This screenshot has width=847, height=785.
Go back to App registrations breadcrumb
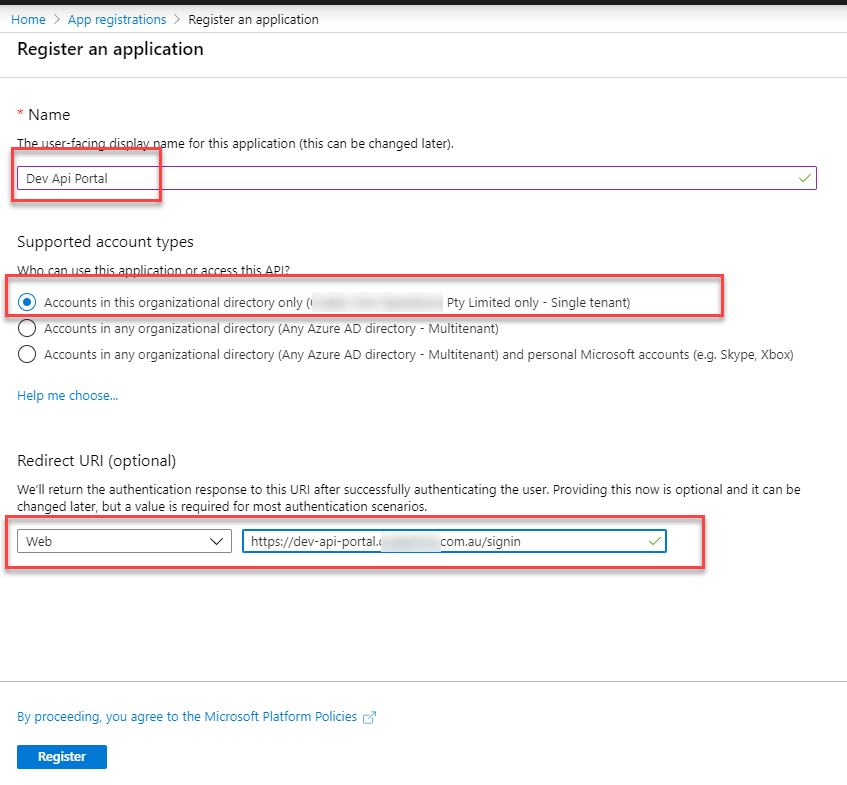(x=118, y=19)
